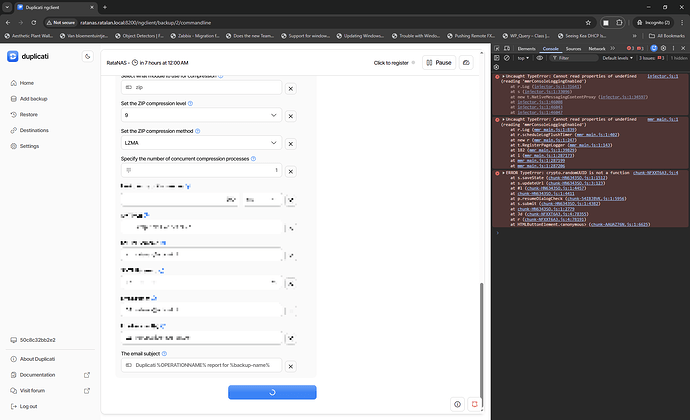Expand the first Uncaught TypeError message

(503, 76)
